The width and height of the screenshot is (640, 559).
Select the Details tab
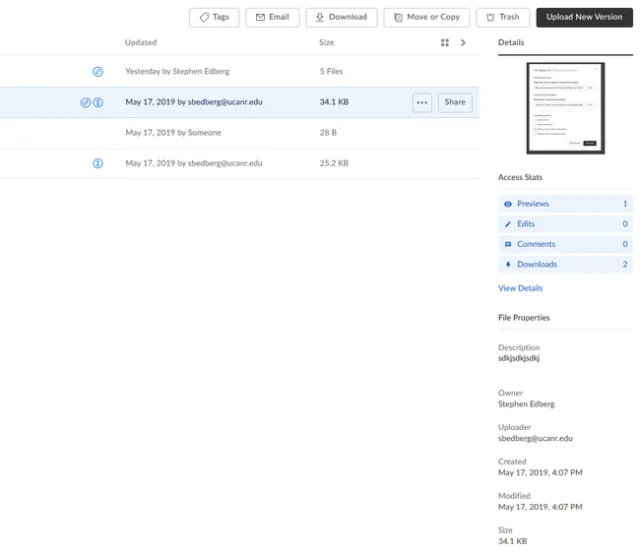click(511, 43)
